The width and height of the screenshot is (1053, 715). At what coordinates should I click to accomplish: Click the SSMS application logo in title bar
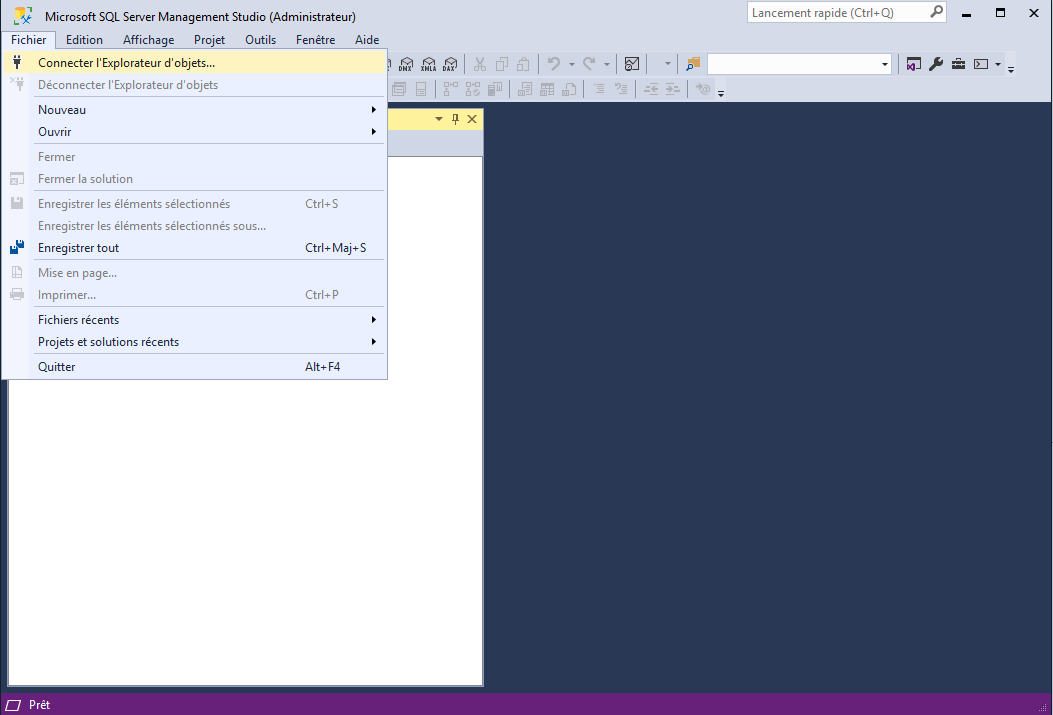coord(23,15)
